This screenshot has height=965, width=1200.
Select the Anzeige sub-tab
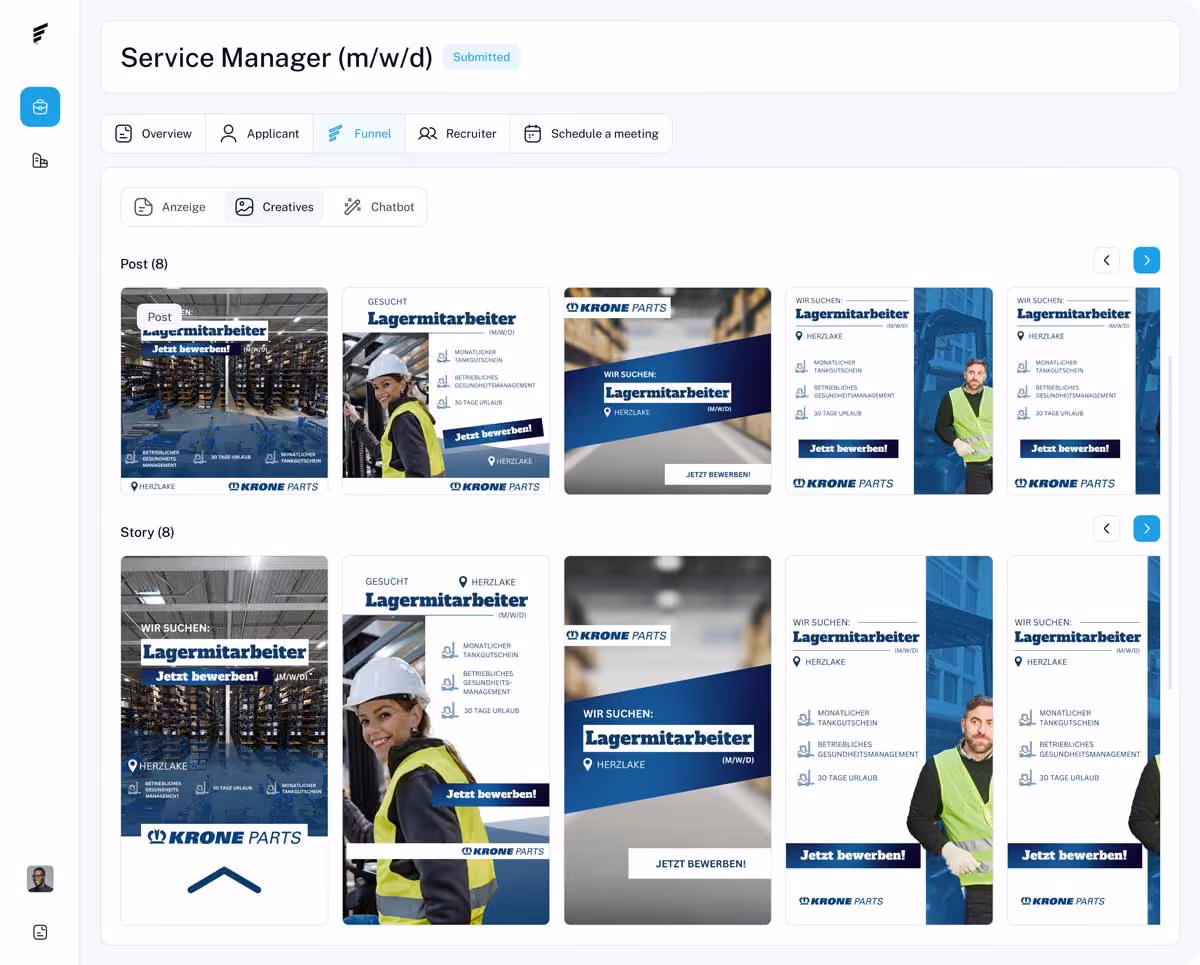coord(170,207)
